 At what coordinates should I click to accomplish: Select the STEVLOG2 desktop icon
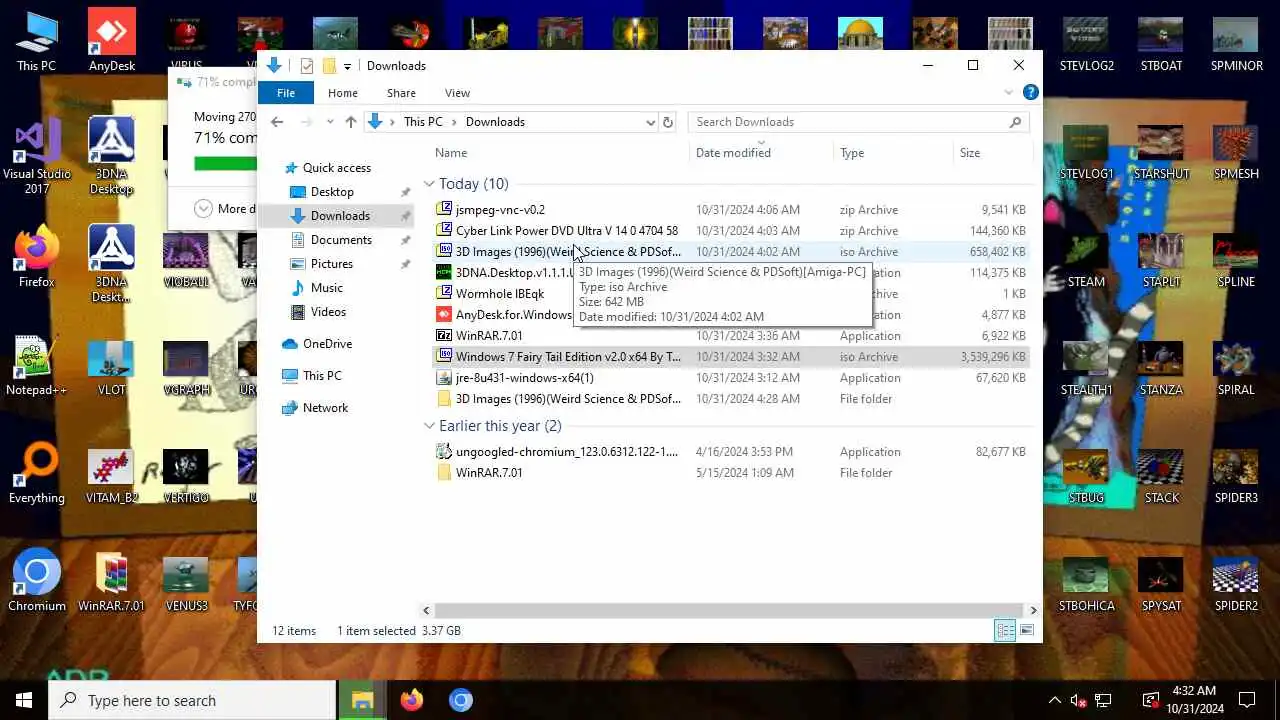pyautogui.click(x=1086, y=44)
